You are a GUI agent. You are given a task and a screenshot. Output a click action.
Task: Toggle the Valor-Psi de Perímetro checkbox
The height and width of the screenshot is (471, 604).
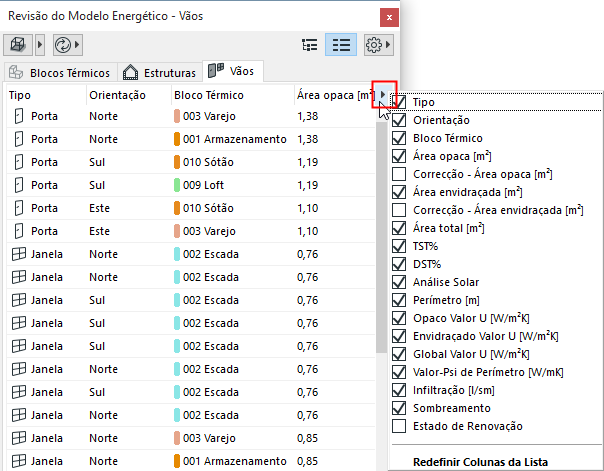(399, 372)
